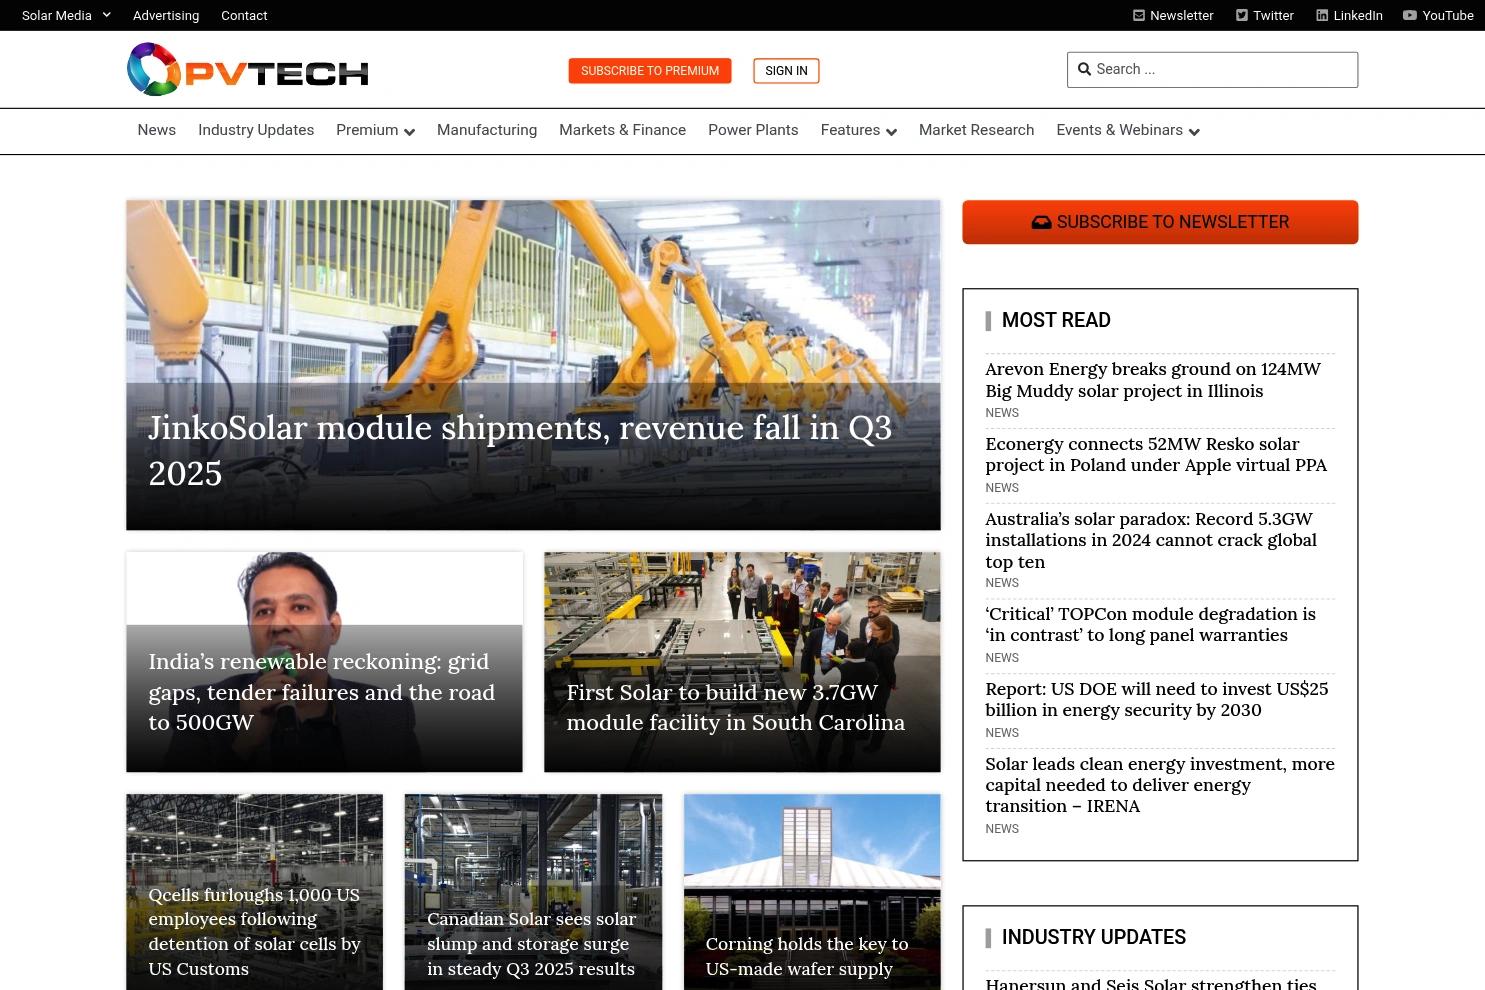Go to the Manufacturing section
Image resolution: width=1485 pixels, height=990 pixels.
487,130
